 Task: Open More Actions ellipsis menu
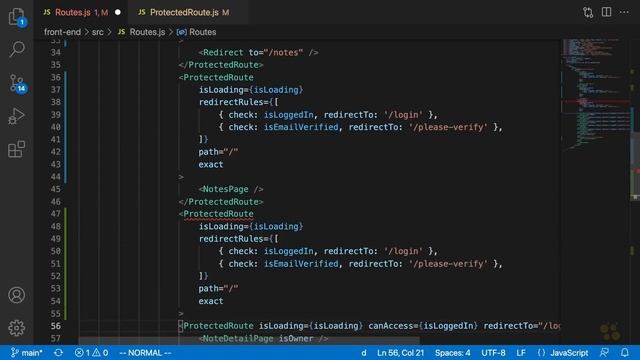[624, 12]
